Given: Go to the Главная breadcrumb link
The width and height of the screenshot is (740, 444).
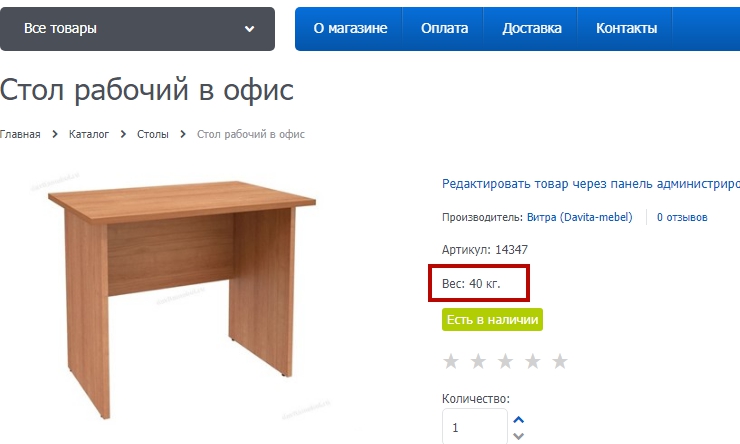Looking at the screenshot, I should [x=20, y=134].
